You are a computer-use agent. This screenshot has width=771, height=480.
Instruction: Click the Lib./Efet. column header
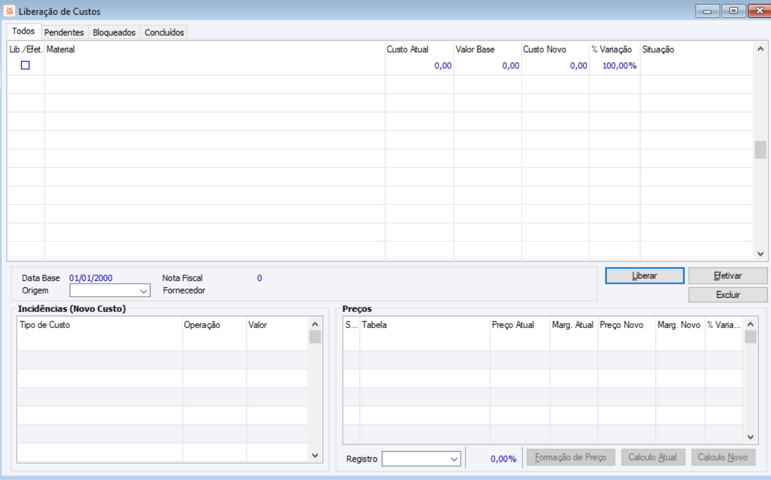(26, 49)
